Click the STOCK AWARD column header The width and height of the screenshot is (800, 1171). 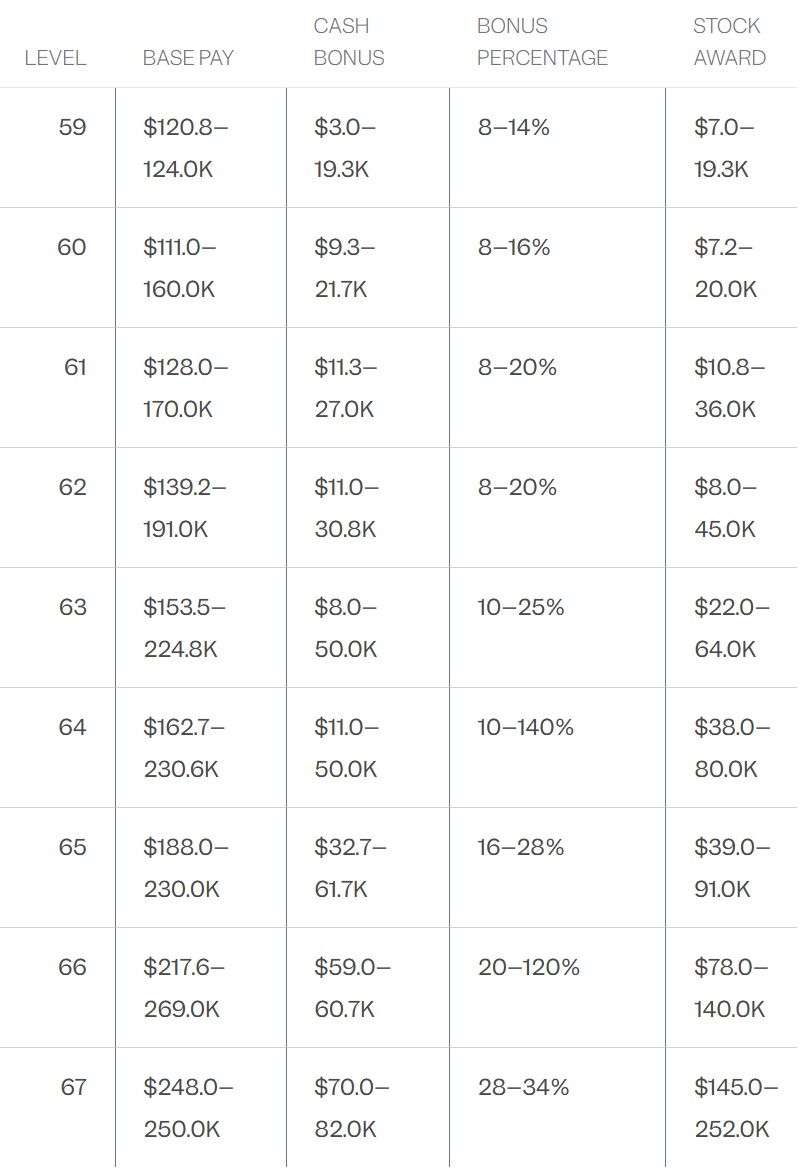[729, 42]
